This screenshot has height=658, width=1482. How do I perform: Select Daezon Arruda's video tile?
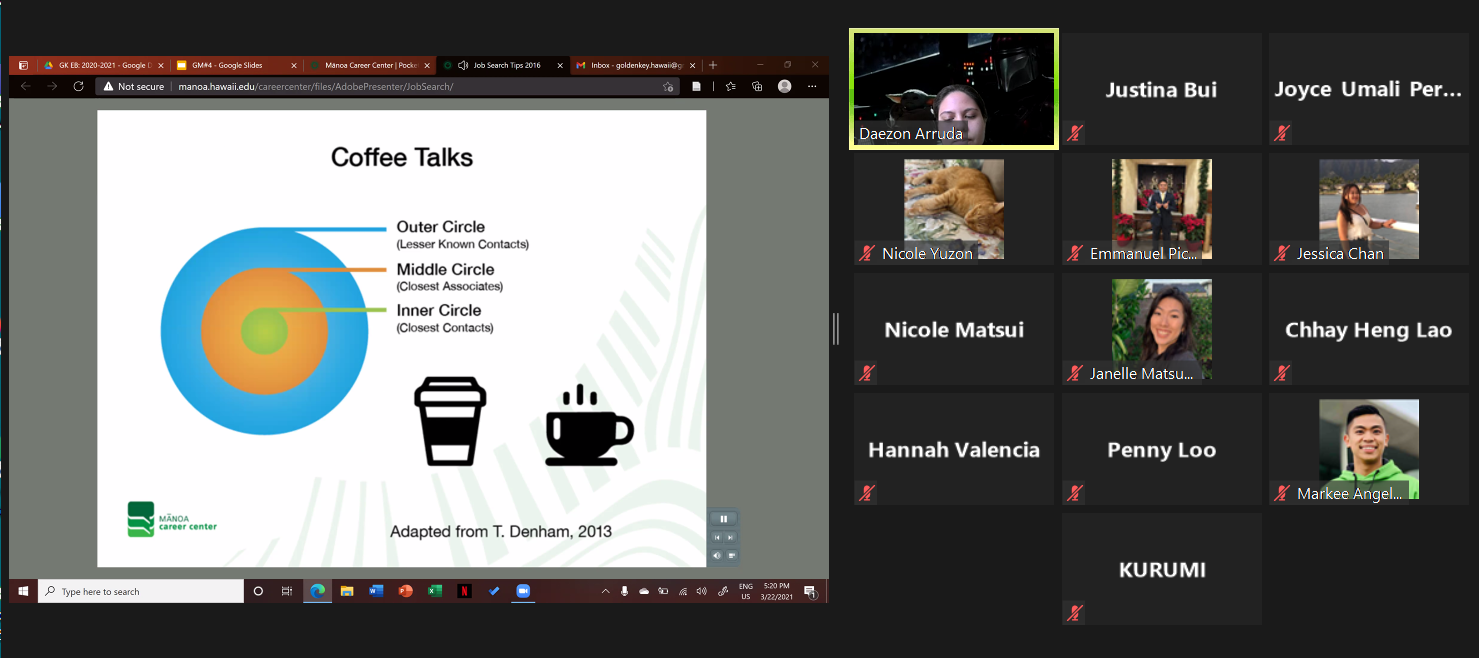(x=953, y=89)
